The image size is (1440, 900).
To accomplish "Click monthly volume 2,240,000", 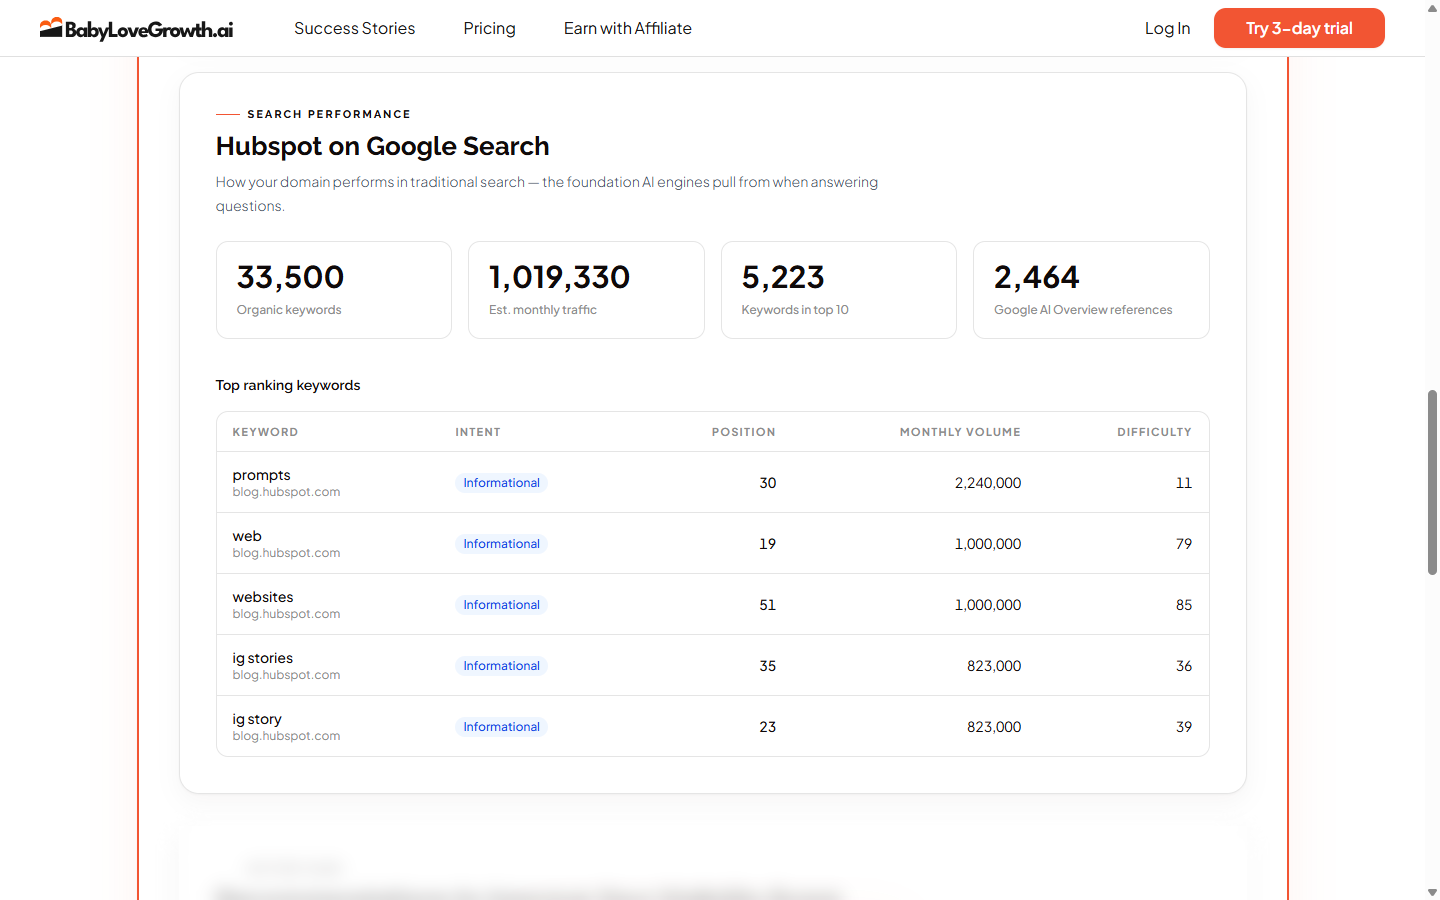I will [x=988, y=483].
